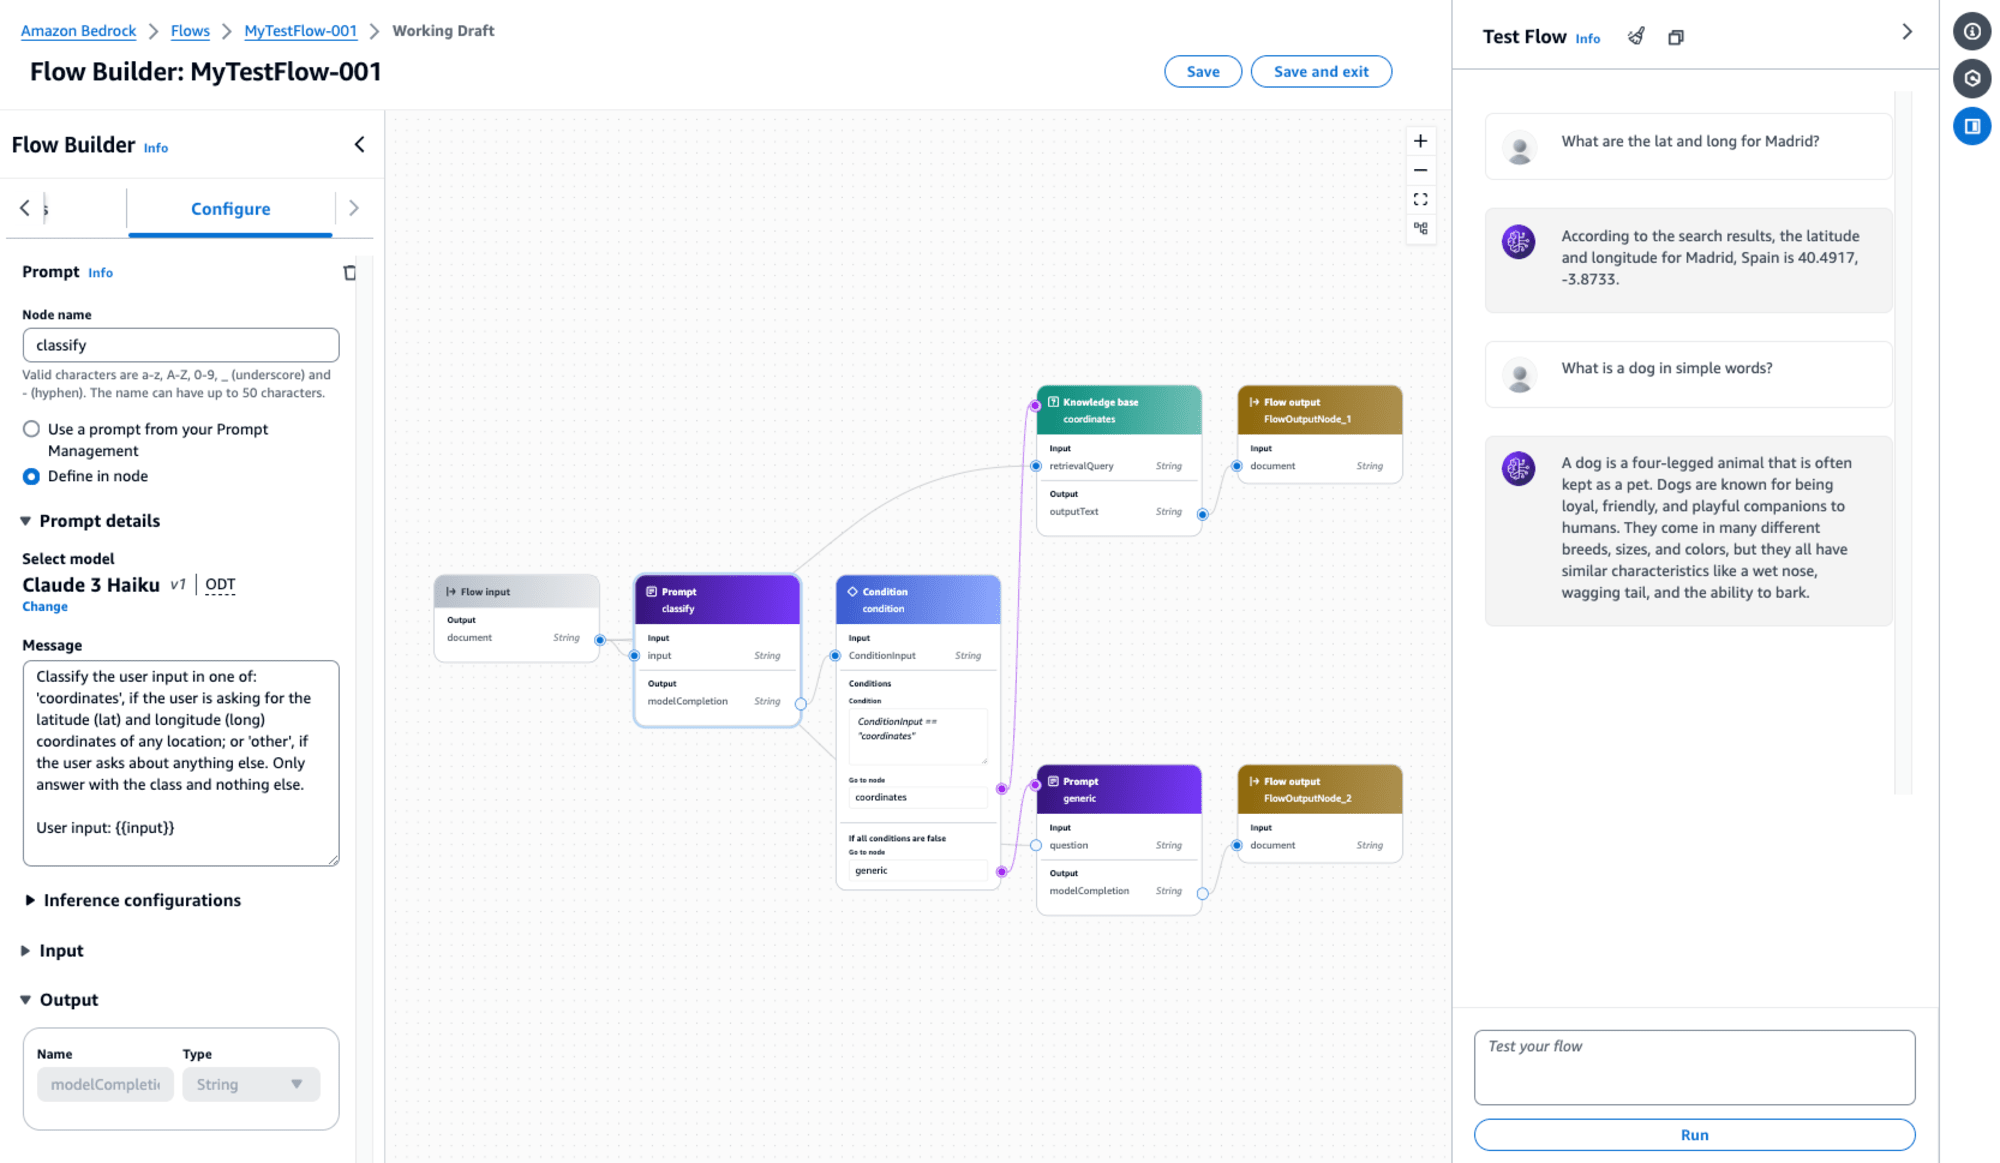This screenshot has width=2000, height=1163.
Task: Click Prompt classify node header icon
Action: tap(652, 592)
